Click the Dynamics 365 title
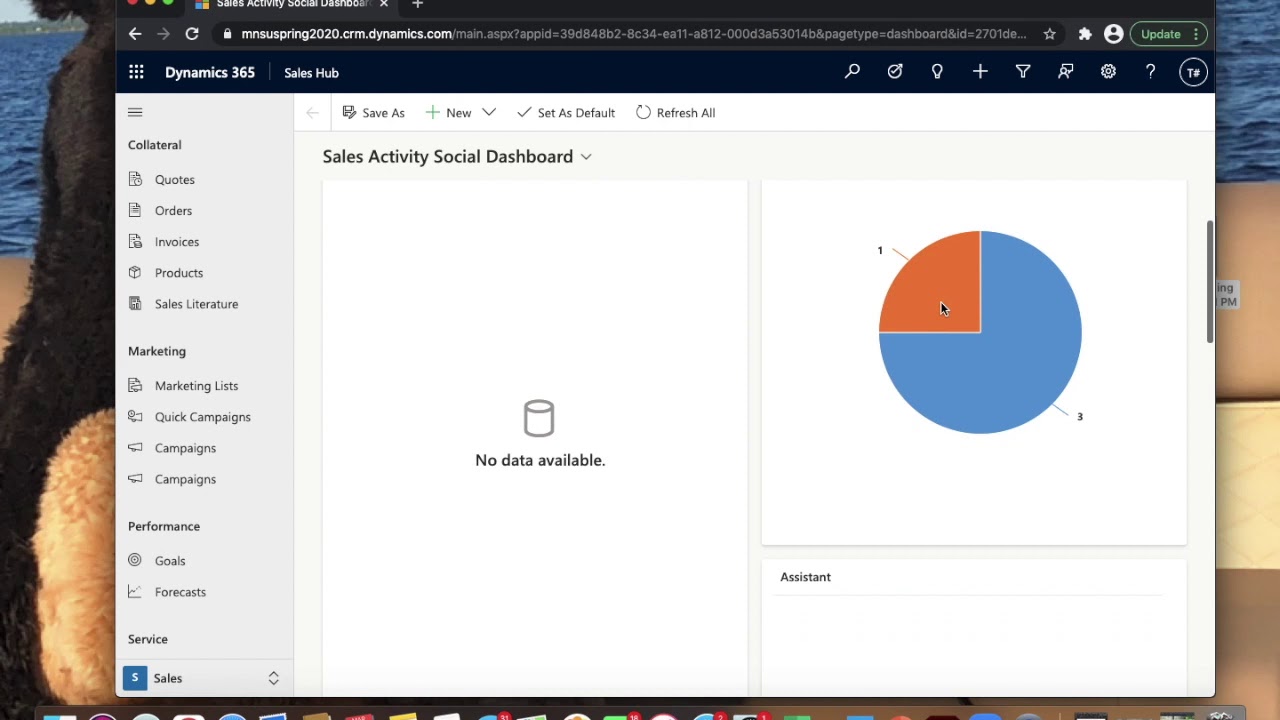This screenshot has width=1280, height=720. [x=210, y=73]
